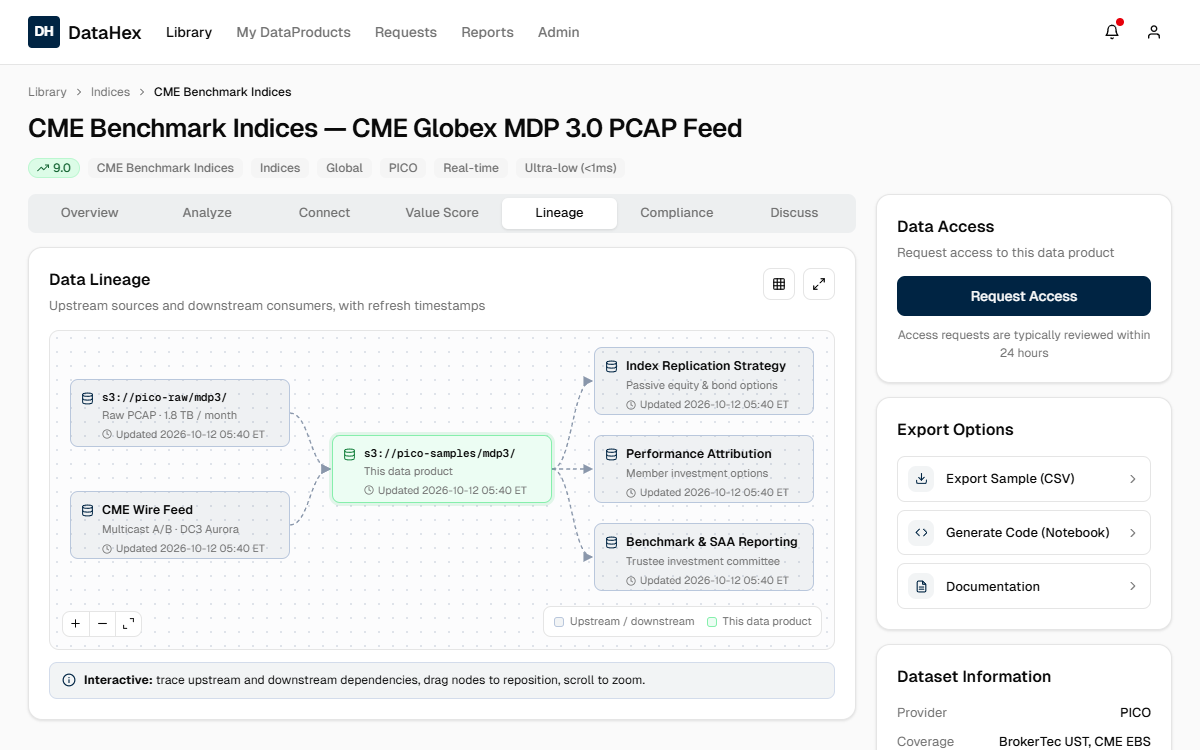This screenshot has height=750, width=1200.
Task: Click 'BrokerTec UST, CME EBS' coverage value
Action: (x=1075, y=742)
